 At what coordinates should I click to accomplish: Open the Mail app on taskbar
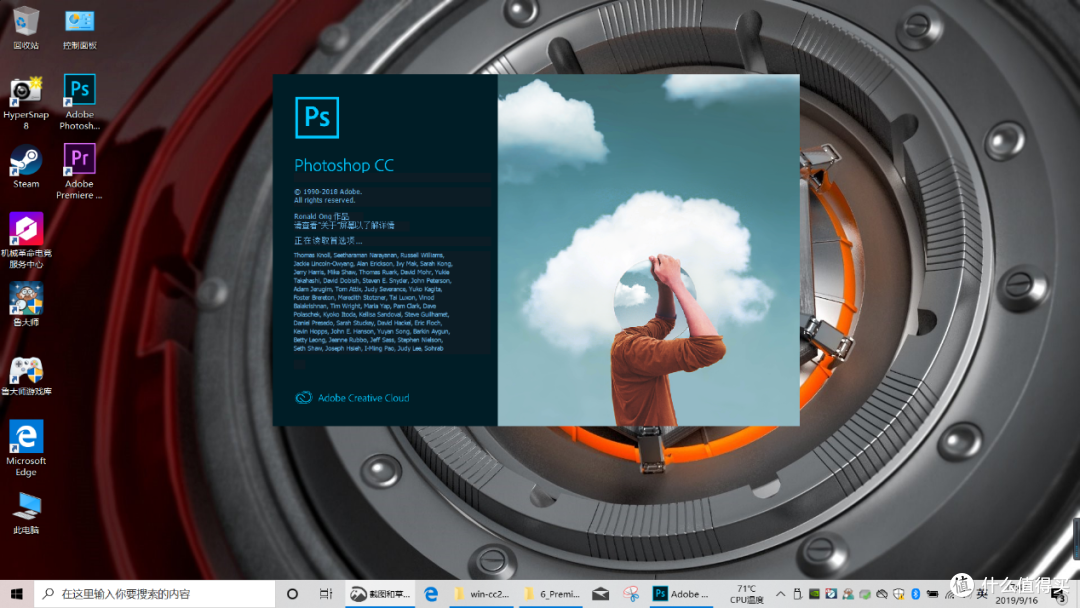click(601, 594)
